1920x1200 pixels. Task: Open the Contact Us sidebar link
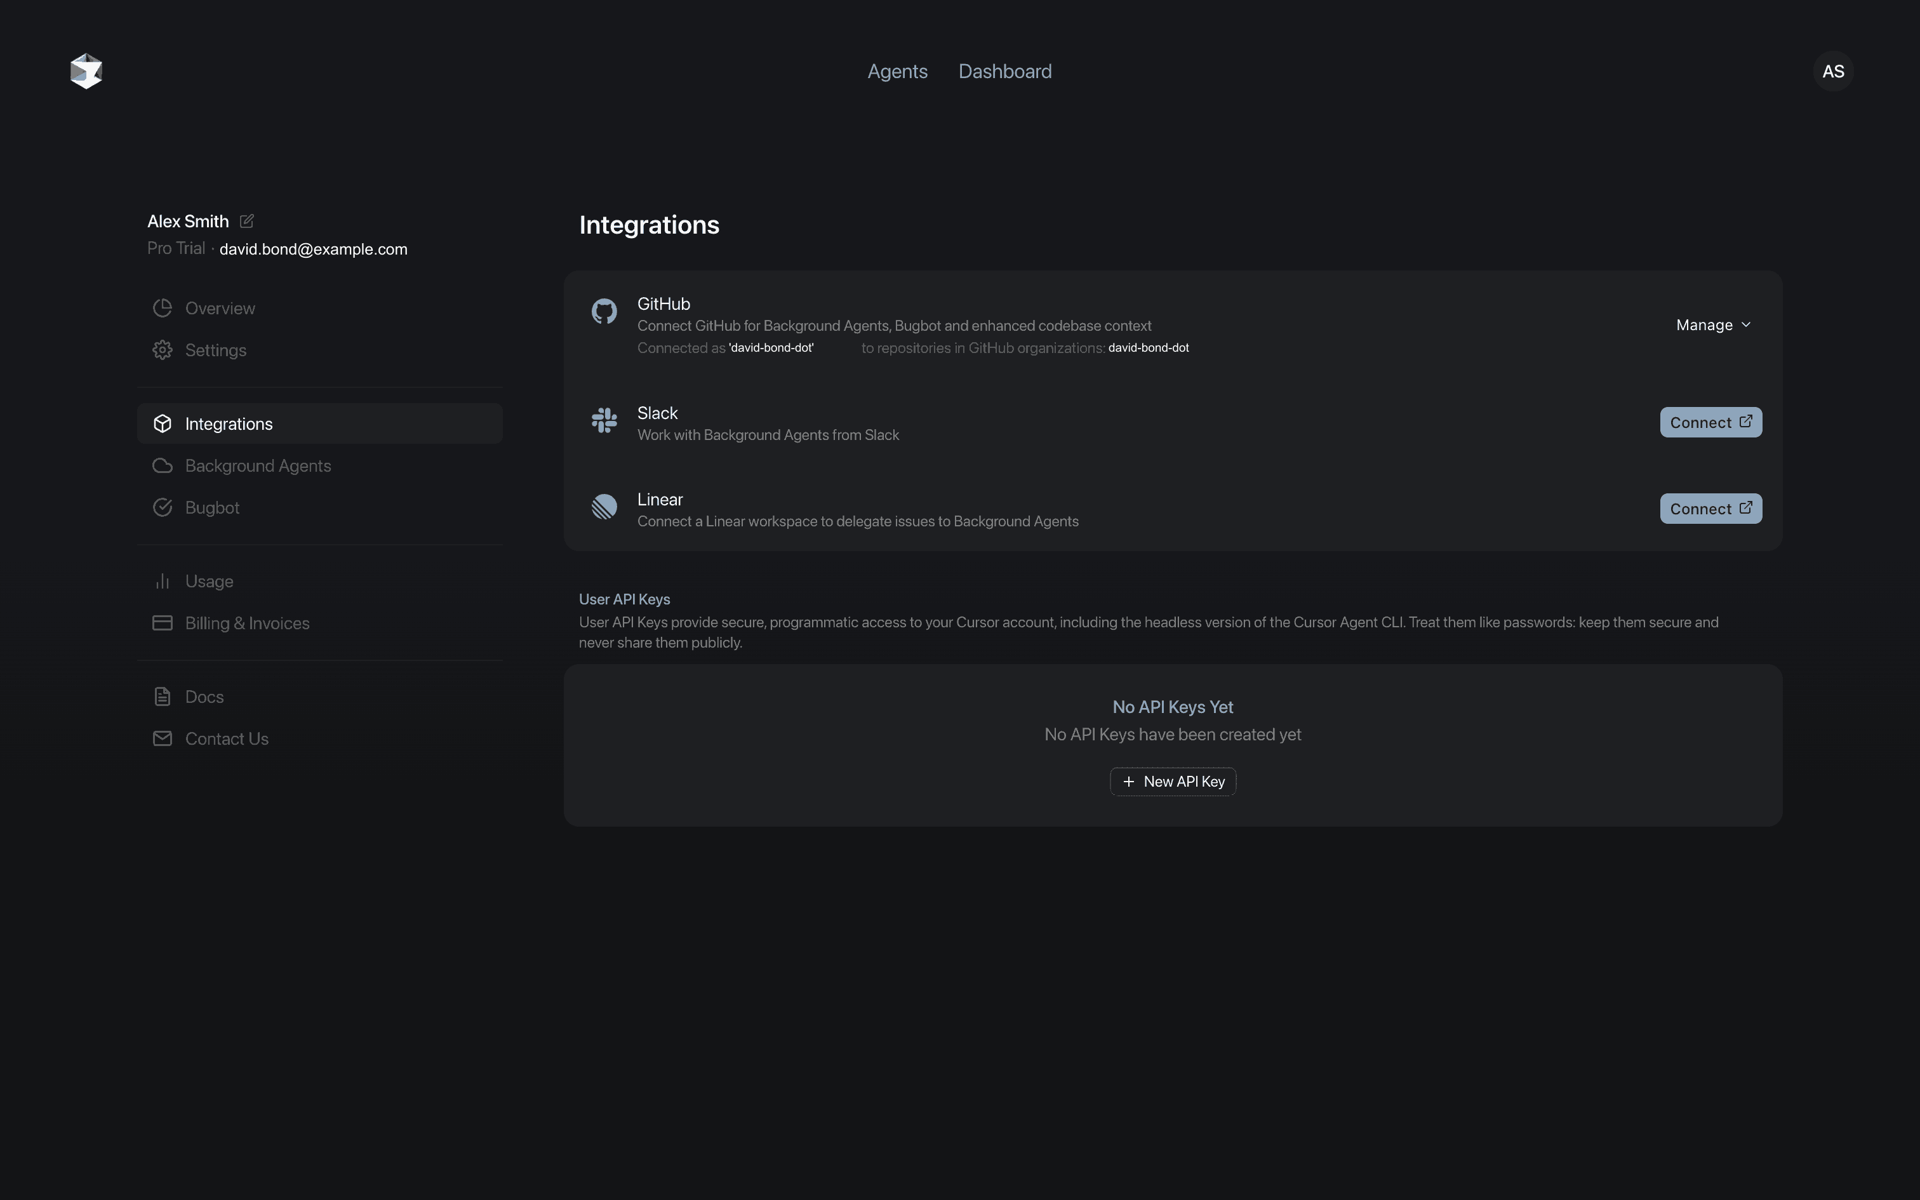320,739
